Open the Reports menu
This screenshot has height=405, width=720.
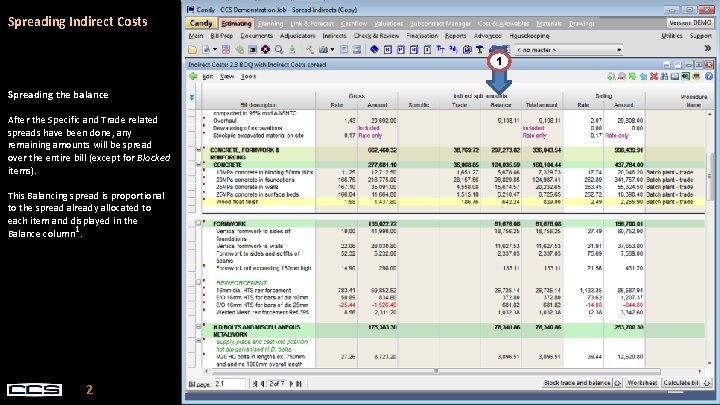pos(456,36)
